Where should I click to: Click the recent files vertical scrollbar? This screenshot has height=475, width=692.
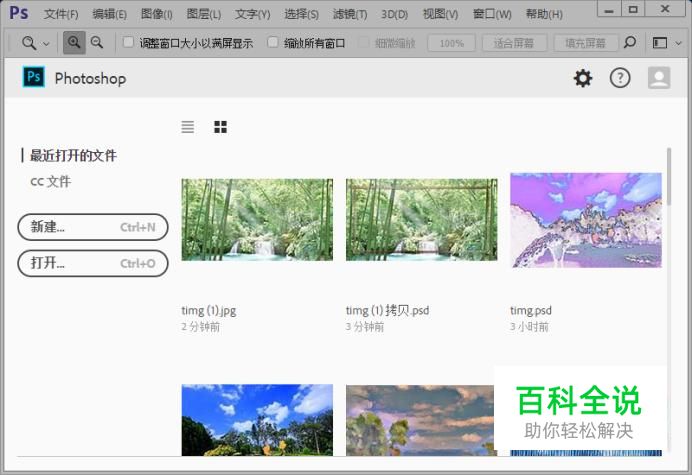click(x=669, y=177)
